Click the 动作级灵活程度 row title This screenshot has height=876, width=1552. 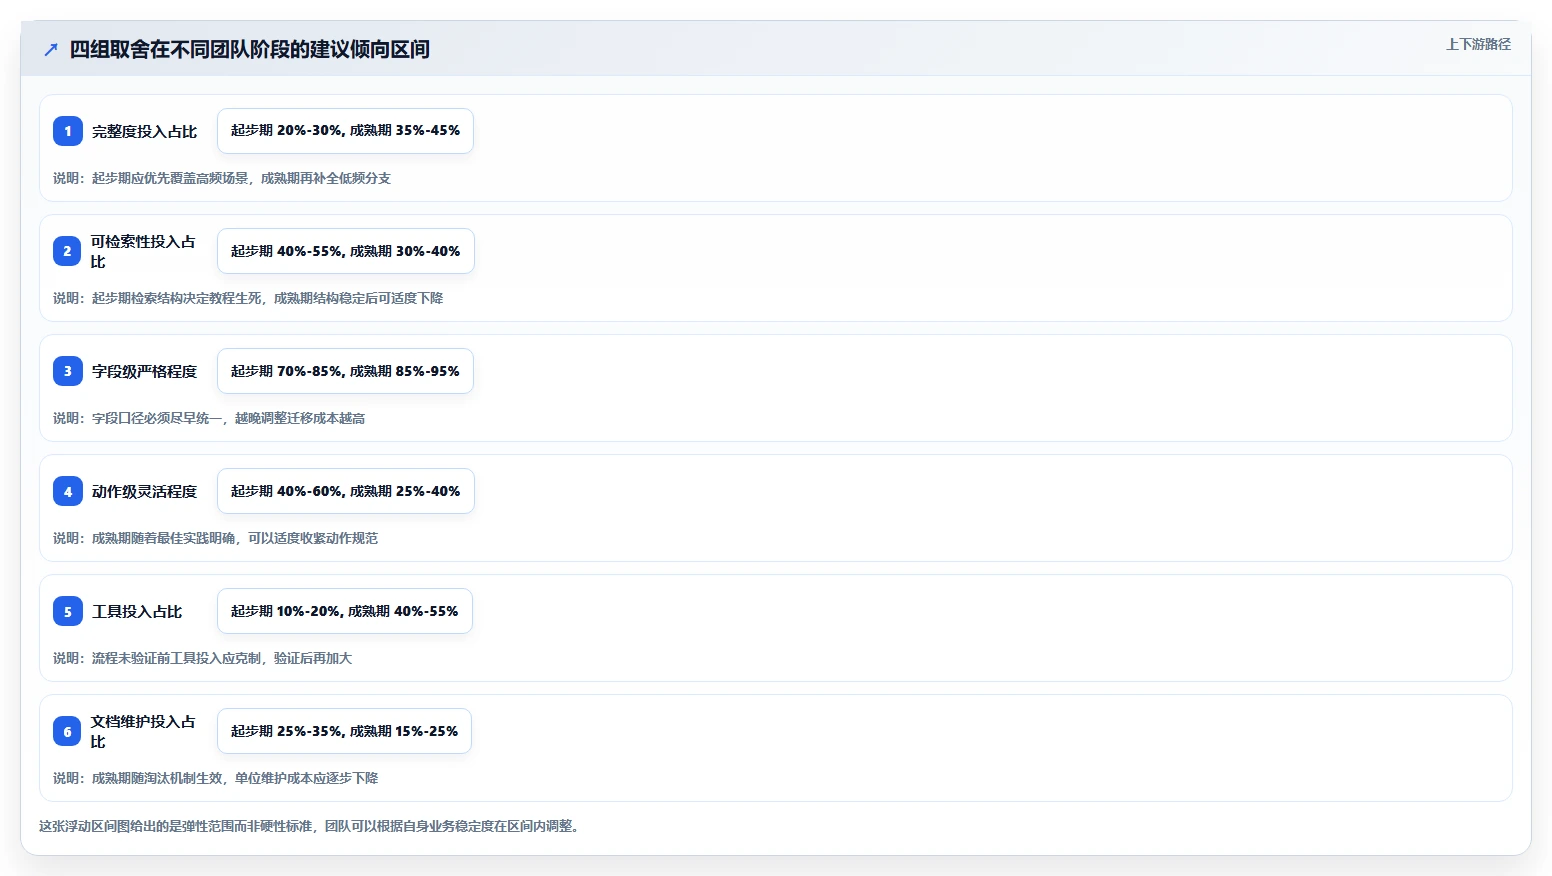145,491
